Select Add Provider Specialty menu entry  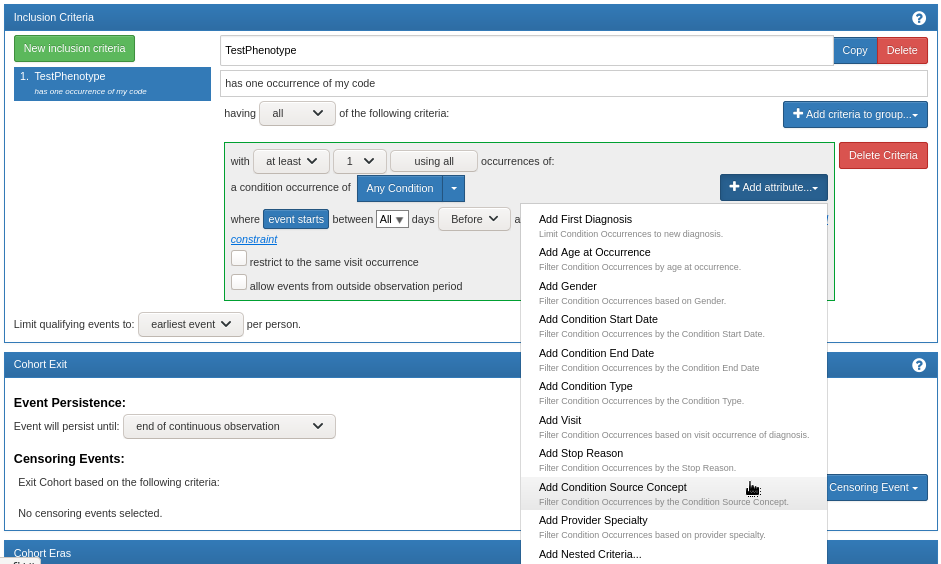tap(593, 520)
